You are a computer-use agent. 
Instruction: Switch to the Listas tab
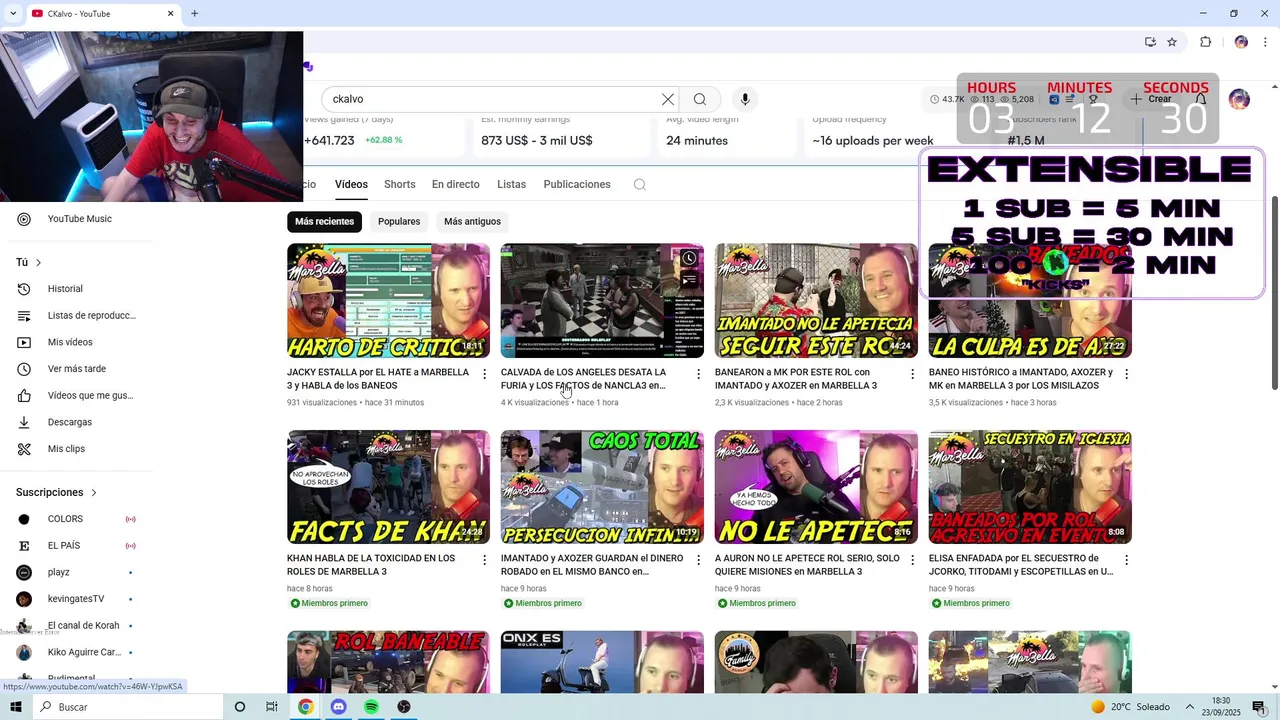511,185
